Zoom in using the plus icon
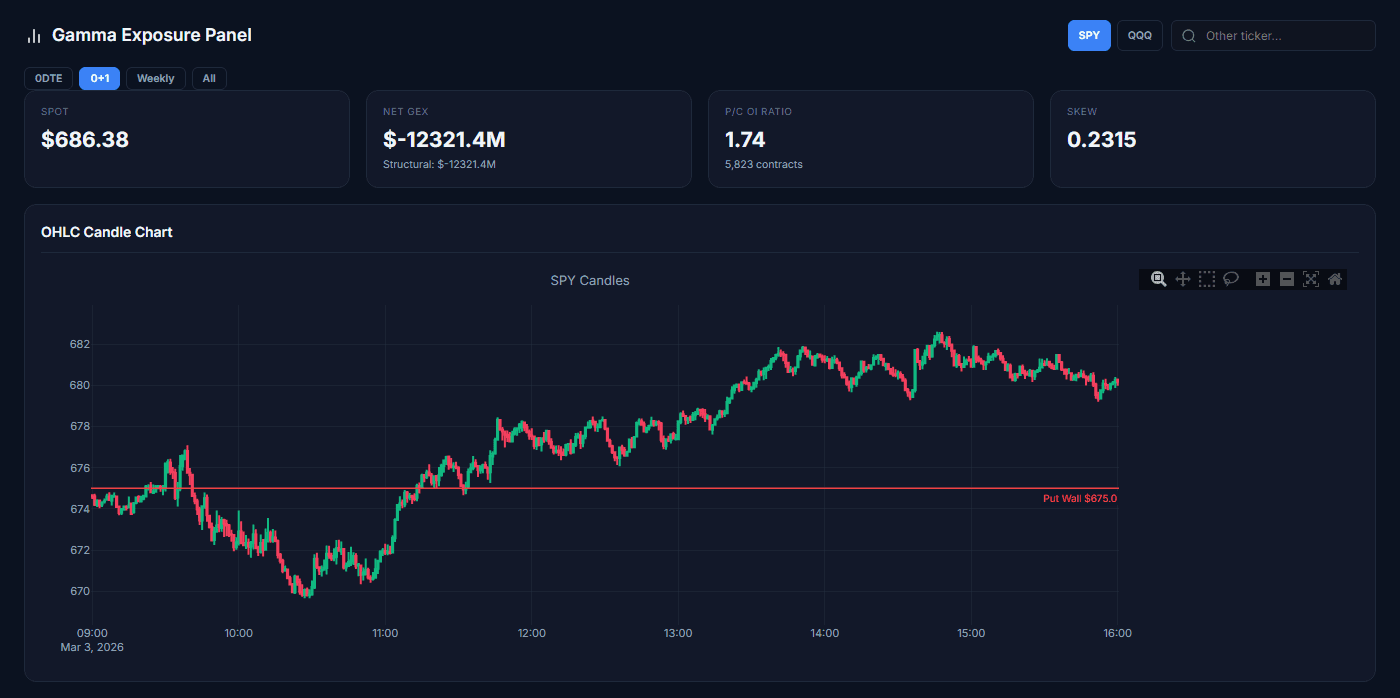Viewport: 1400px width, 698px height. coord(1262,279)
